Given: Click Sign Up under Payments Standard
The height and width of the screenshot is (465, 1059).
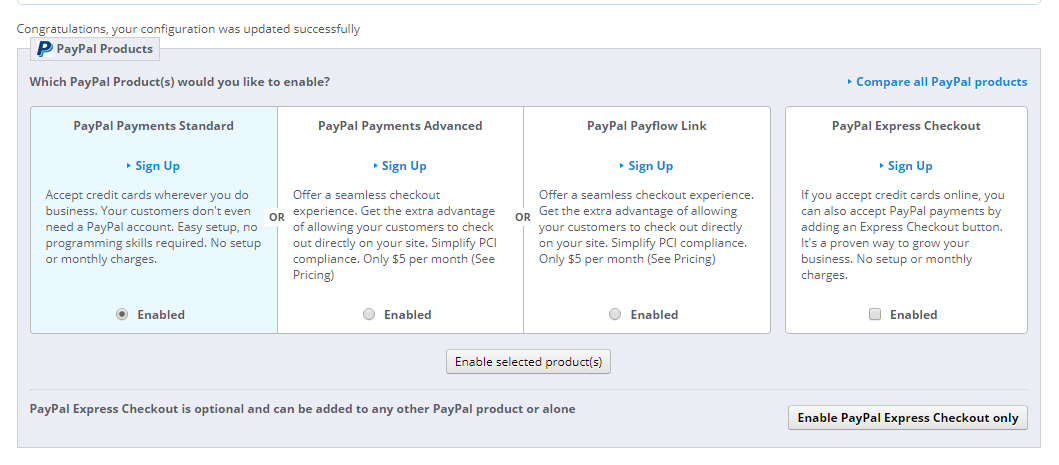Looking at the screenshot, I should click(x=157, y=166).
